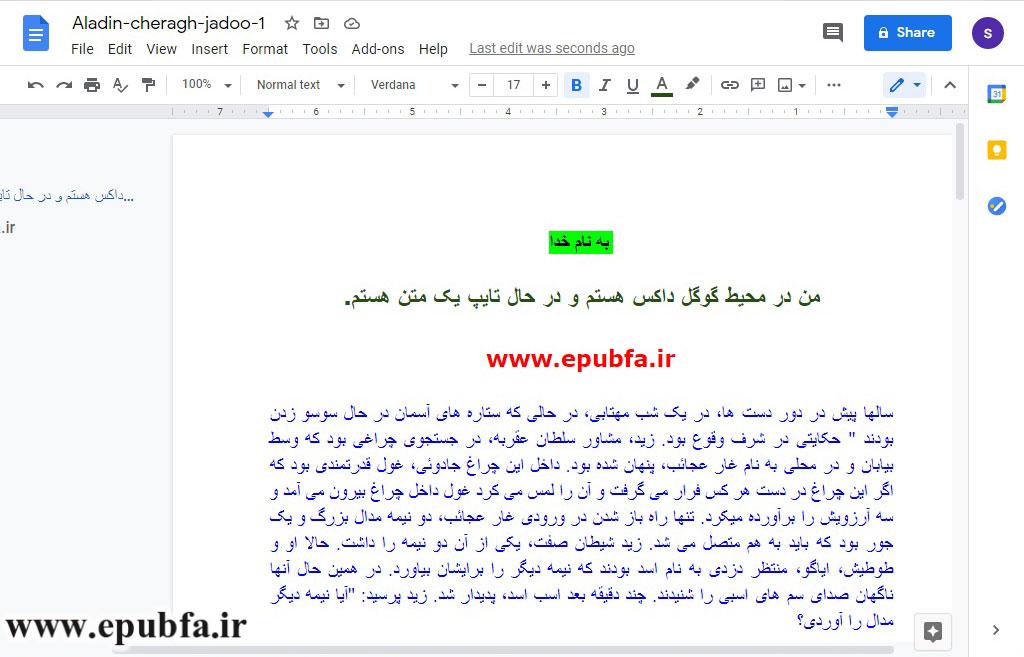Viewport: 1024px width, 657px height.
Task: Click the green heading من در محیط گوگل داکس
Action: [x=582, y=297]
